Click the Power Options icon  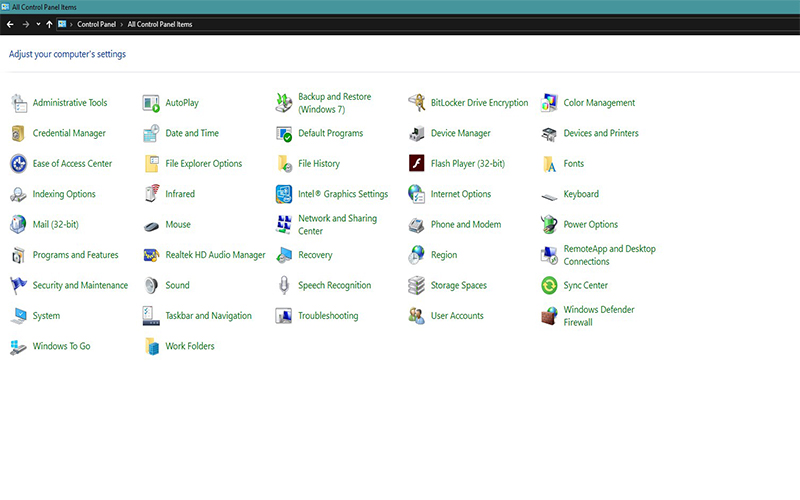tap(549, 224)
